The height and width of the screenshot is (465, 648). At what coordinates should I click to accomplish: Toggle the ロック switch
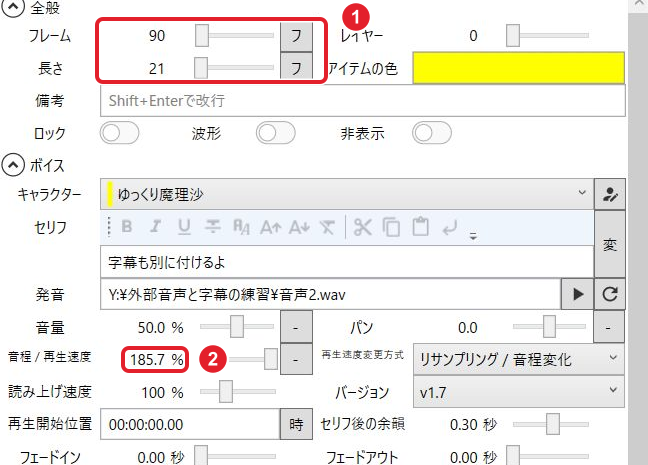click(119, 133)
